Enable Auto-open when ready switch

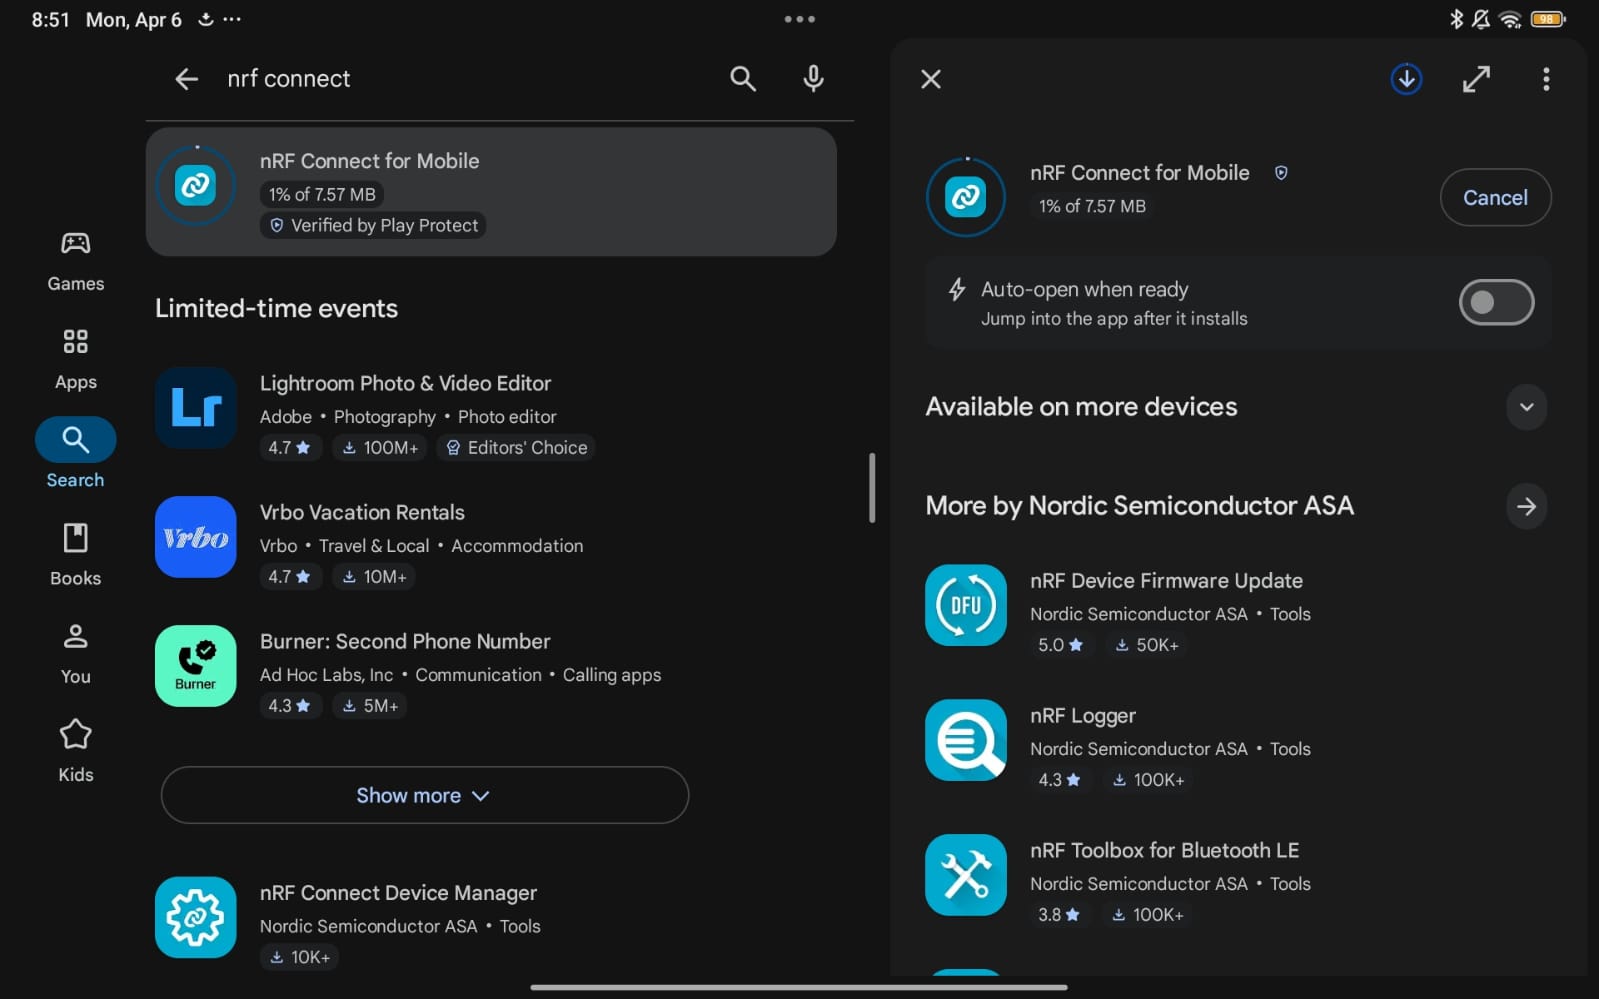(x=1496, y=302)
